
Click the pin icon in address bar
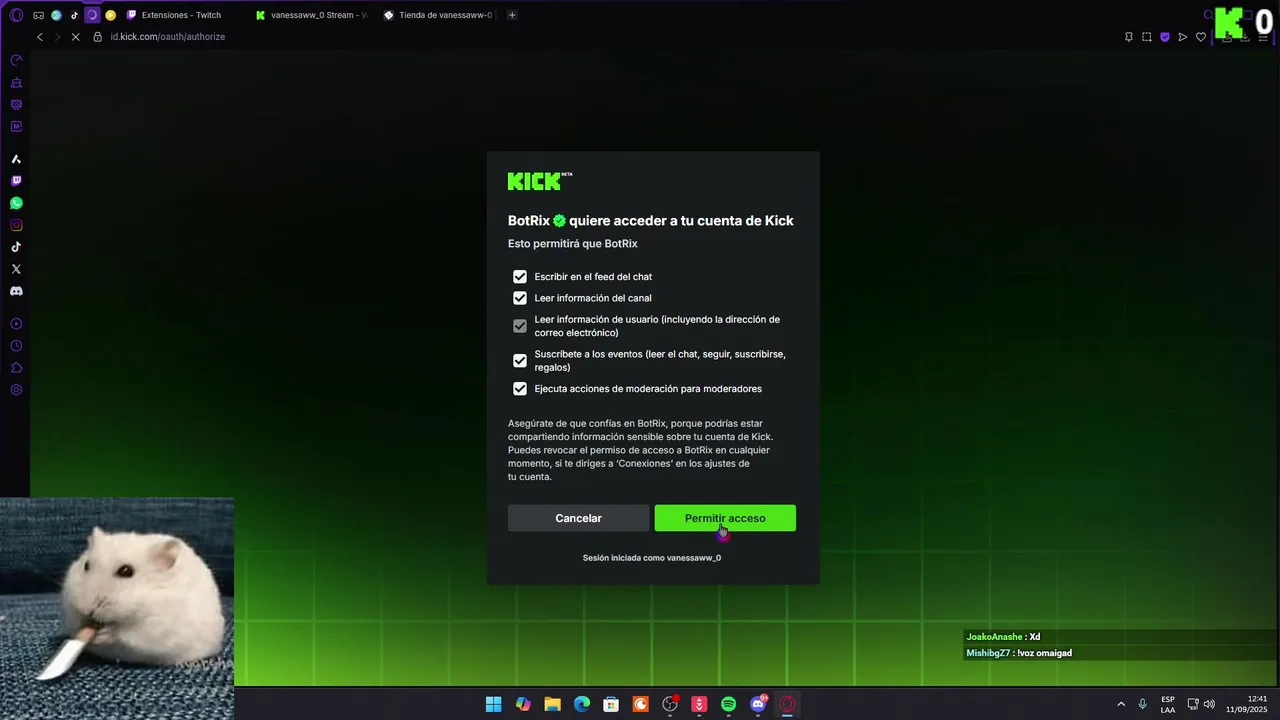(1129, 37)
